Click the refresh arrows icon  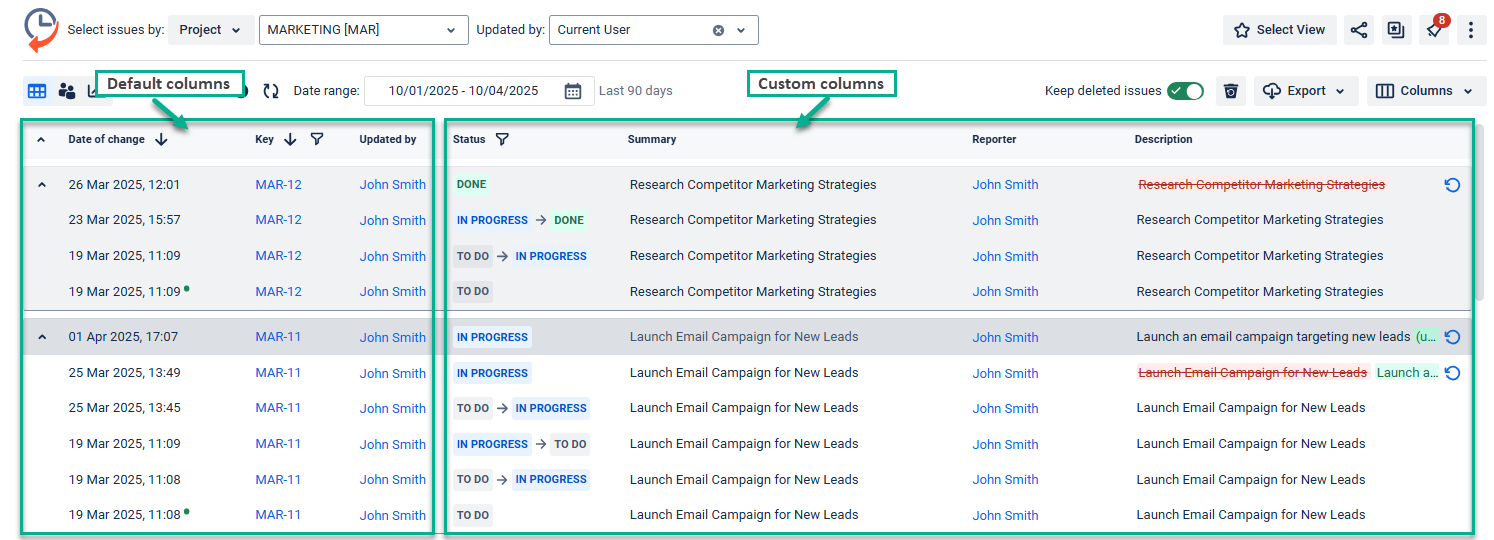pyautogui.click(x=271, y=91)
